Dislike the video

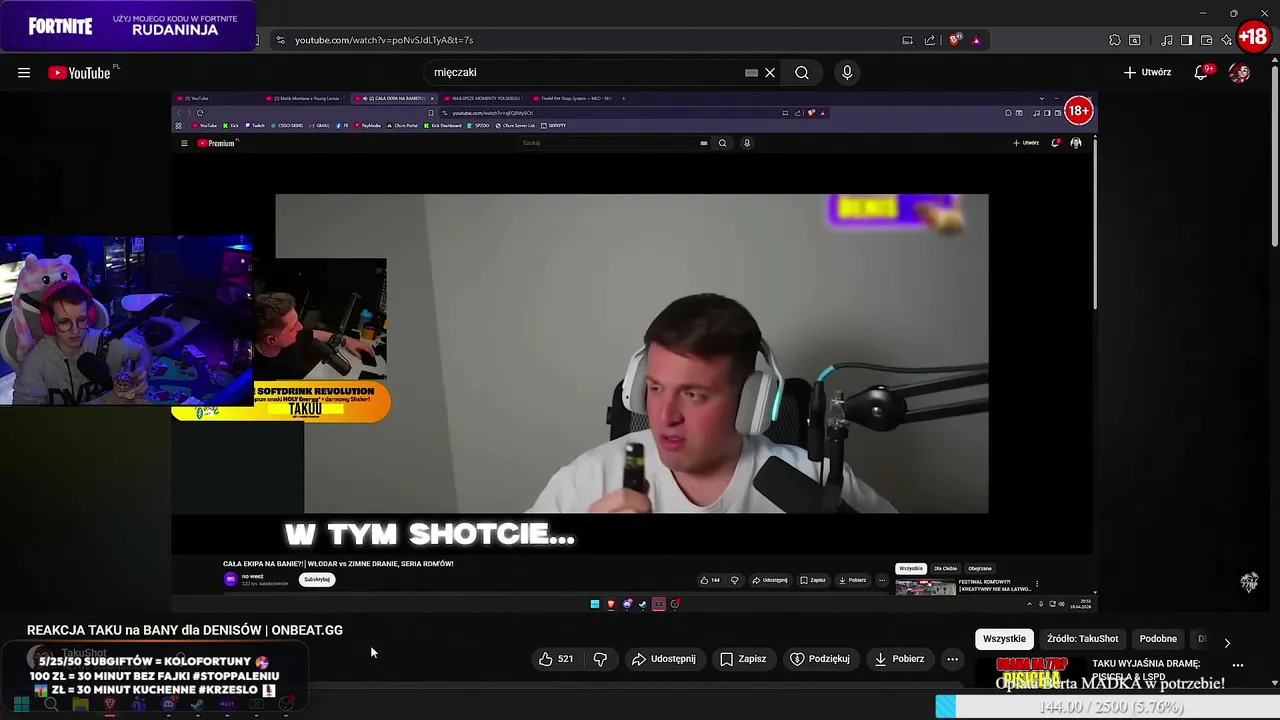[600, 659]
